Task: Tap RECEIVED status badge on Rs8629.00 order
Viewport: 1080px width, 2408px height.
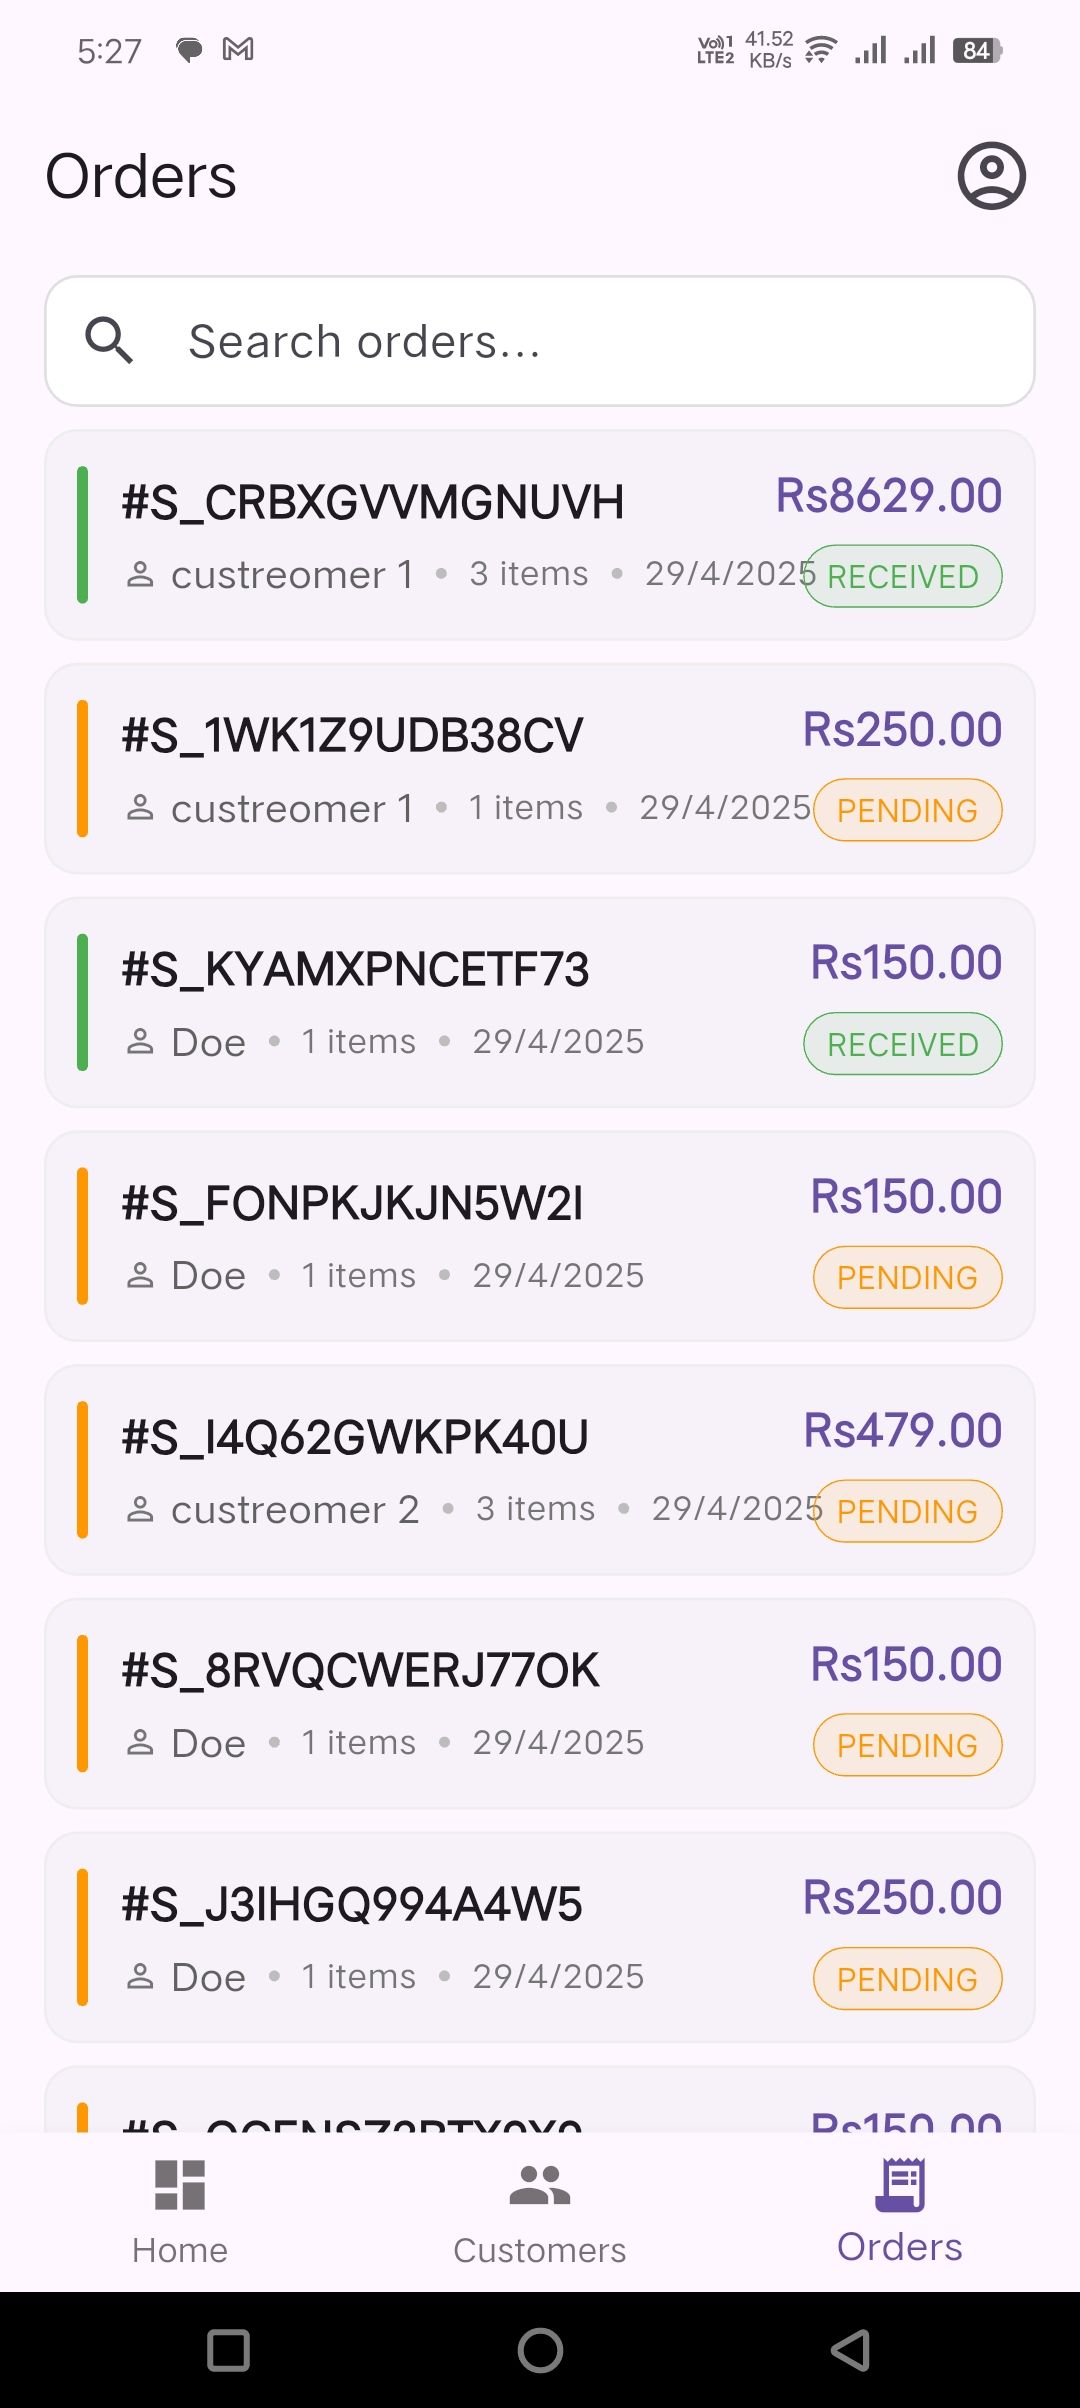Action: click(x=903, y=577)
